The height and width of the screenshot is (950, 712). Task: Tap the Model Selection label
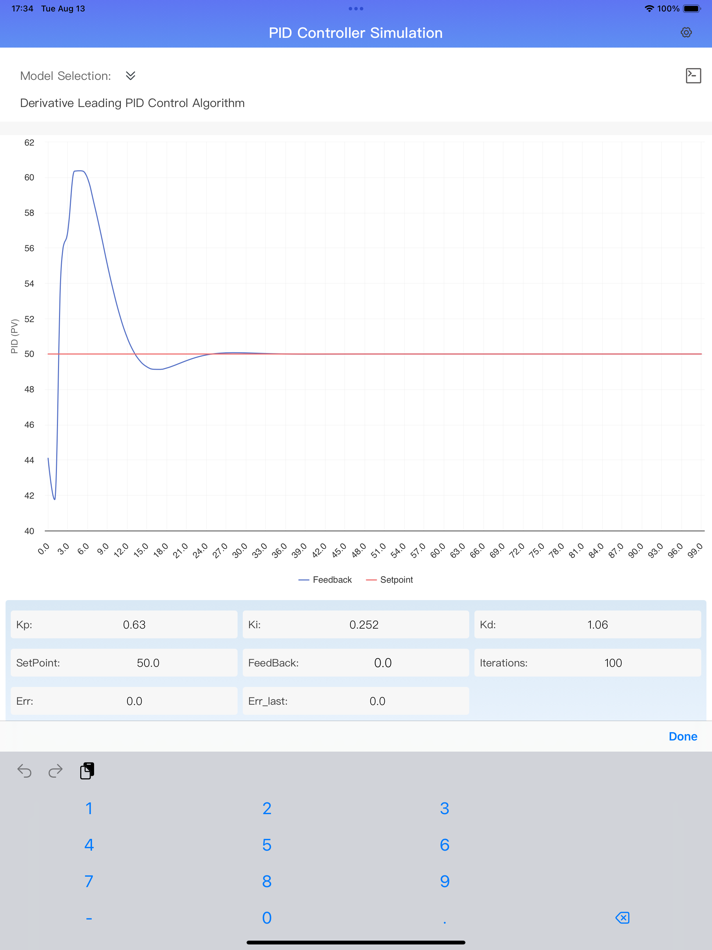(65, 76)
